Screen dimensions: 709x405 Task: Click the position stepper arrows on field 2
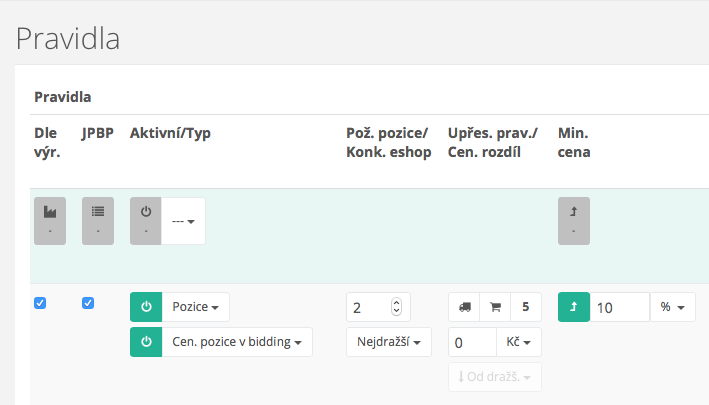click(396, 307)
